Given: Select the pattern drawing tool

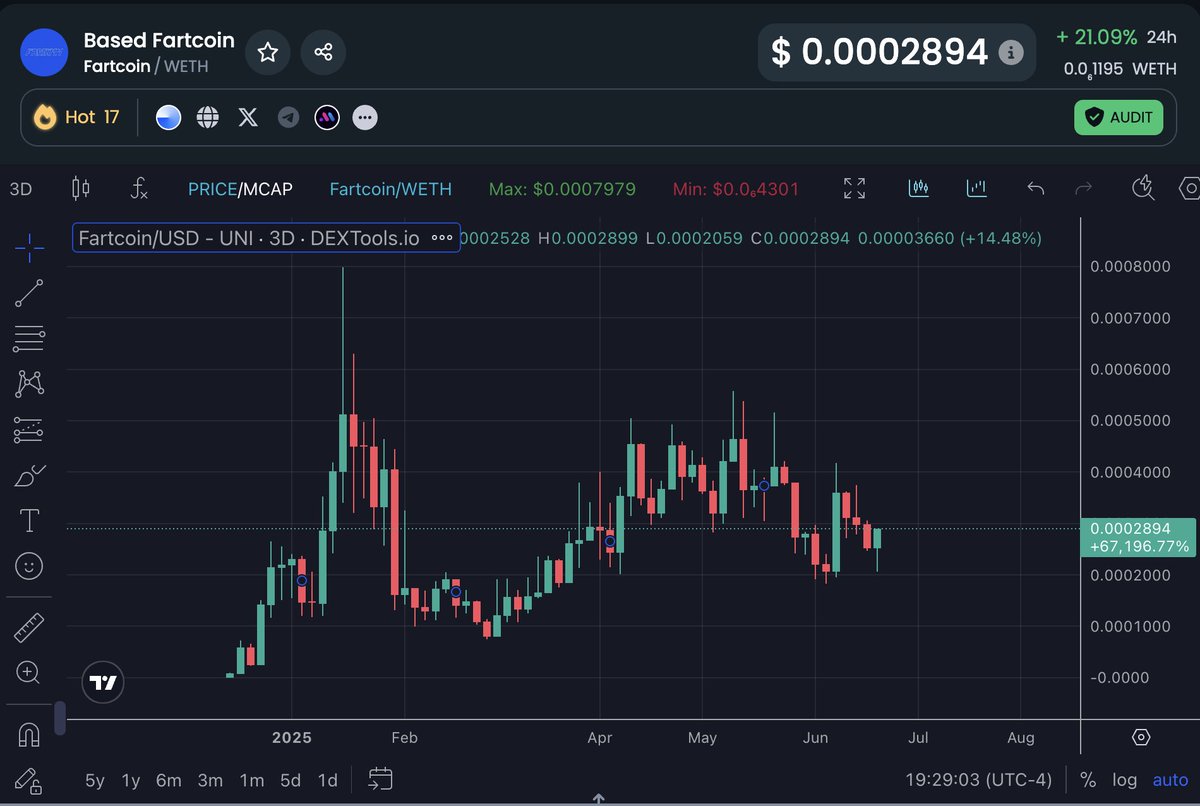Looking at the screenshot, I should point(29,384).
